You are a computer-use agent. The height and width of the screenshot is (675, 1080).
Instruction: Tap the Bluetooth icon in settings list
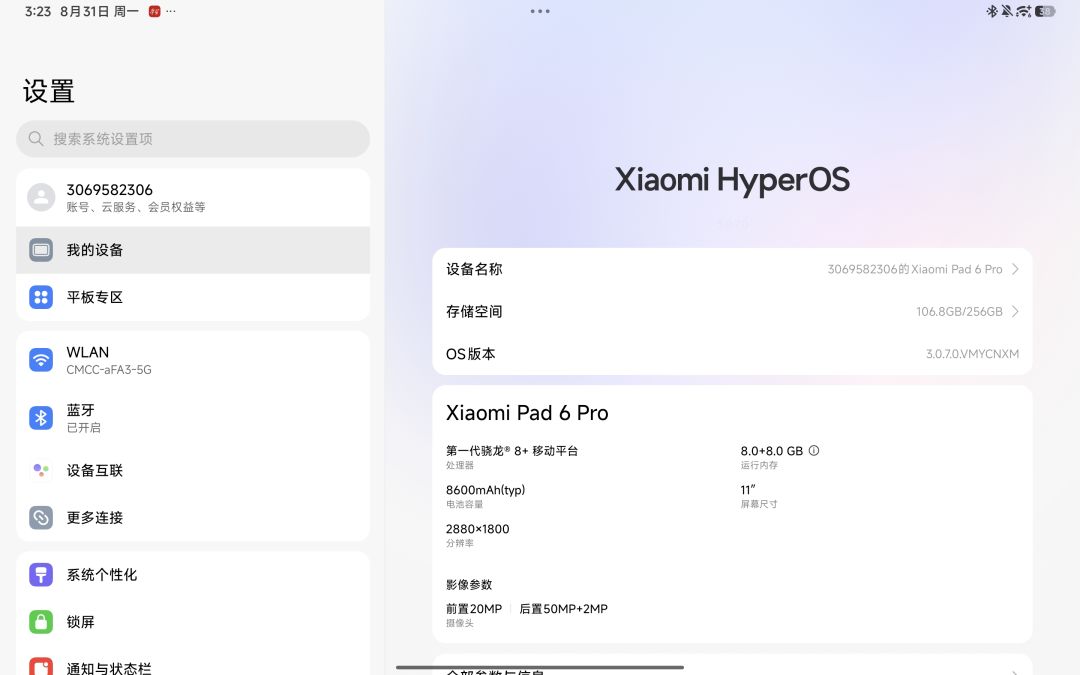41,417
